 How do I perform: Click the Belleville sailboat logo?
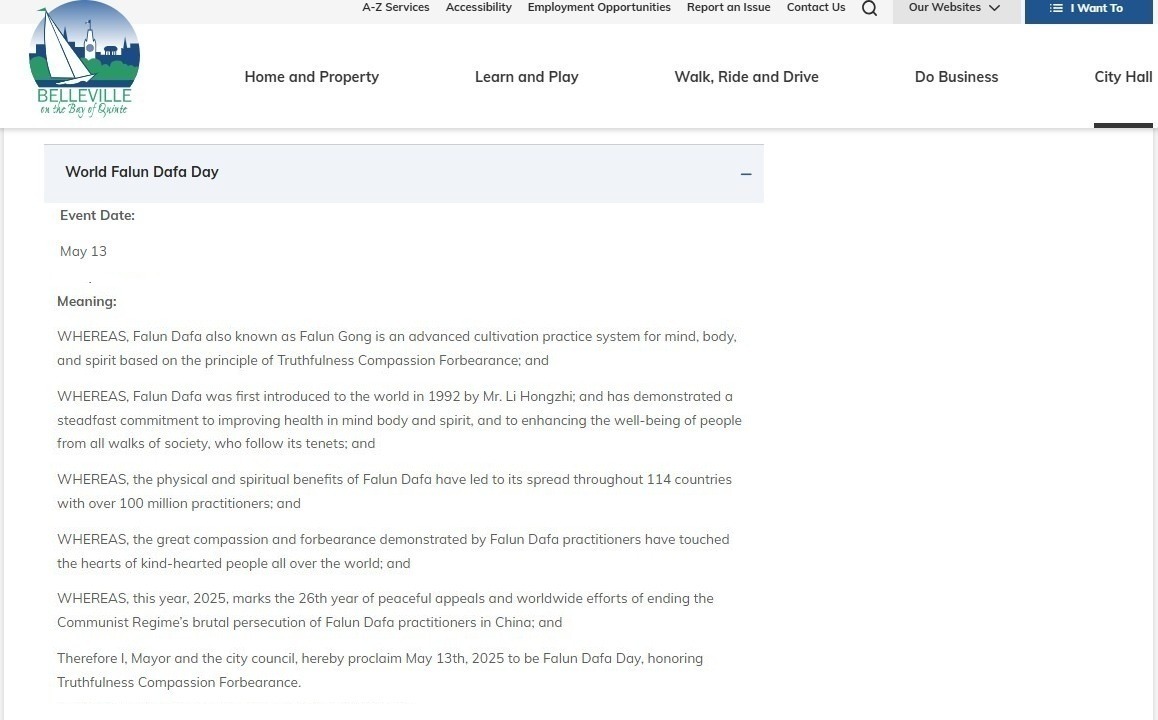click(x=84, y=62)
